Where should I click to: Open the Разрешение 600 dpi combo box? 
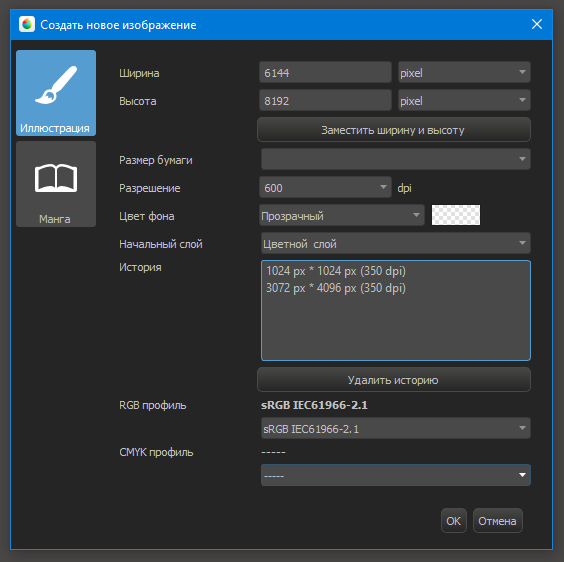click(325, 187)
